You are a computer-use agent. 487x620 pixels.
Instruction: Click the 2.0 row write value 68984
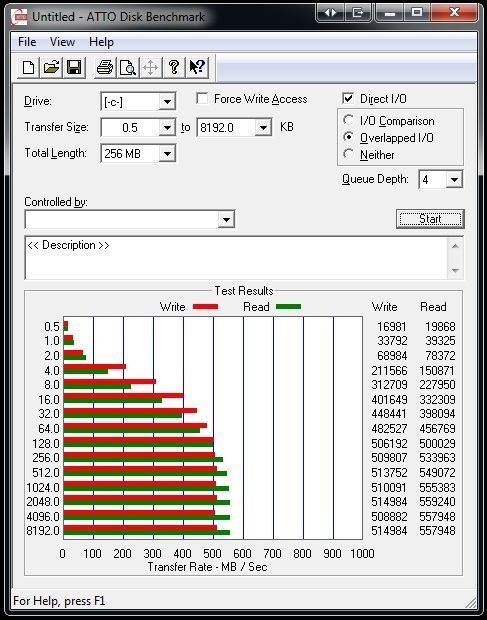click(x=391, y=355)
